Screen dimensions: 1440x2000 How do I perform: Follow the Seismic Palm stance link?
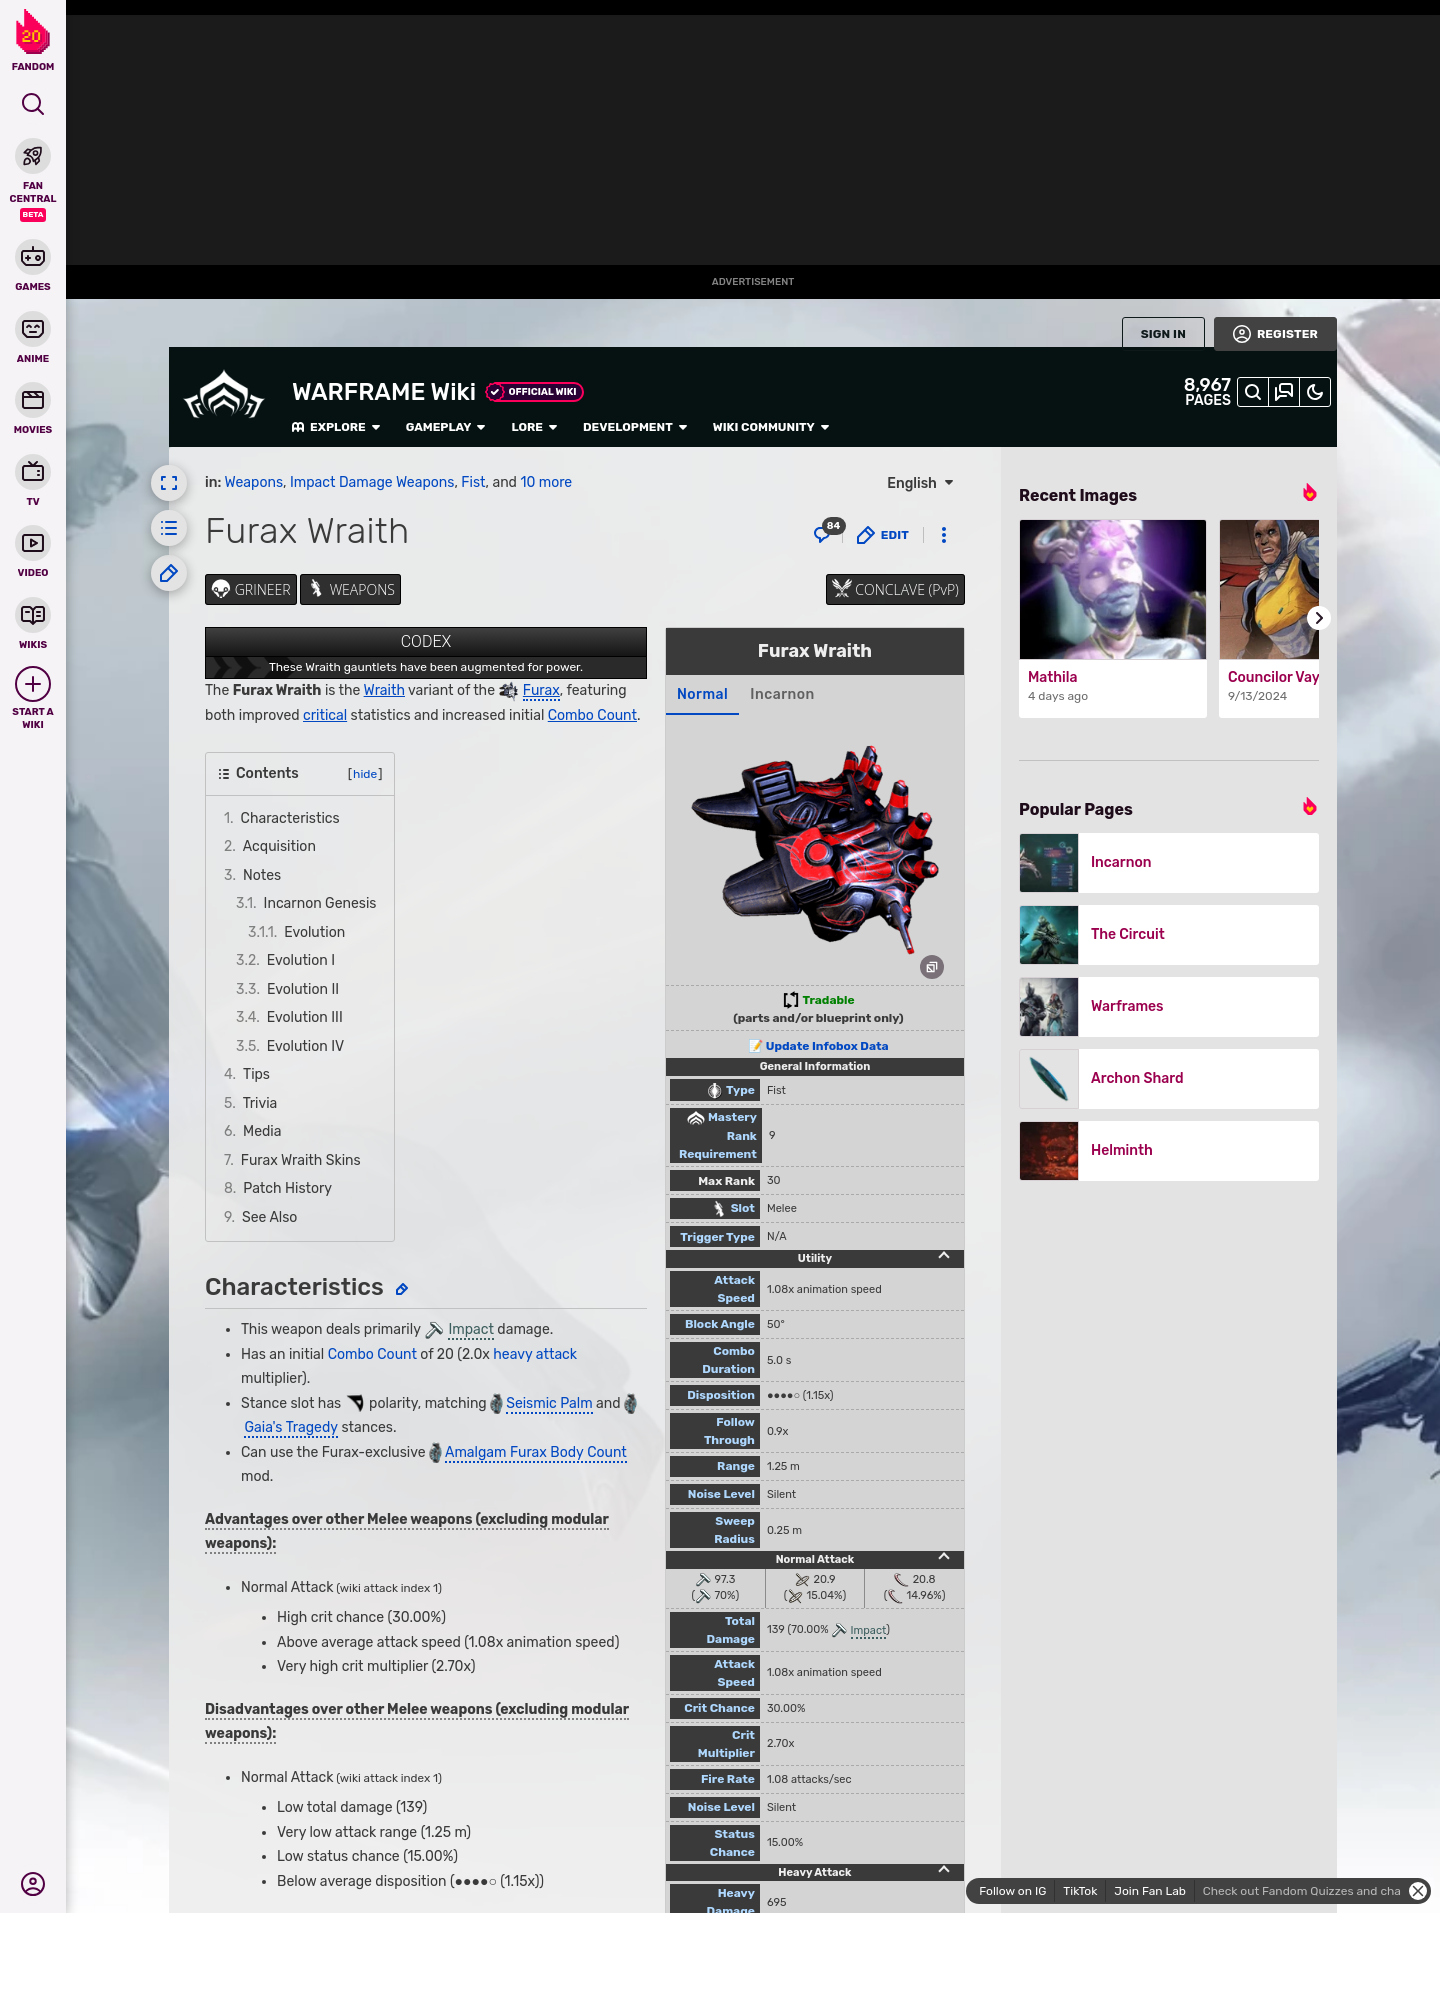point(549,1403)
